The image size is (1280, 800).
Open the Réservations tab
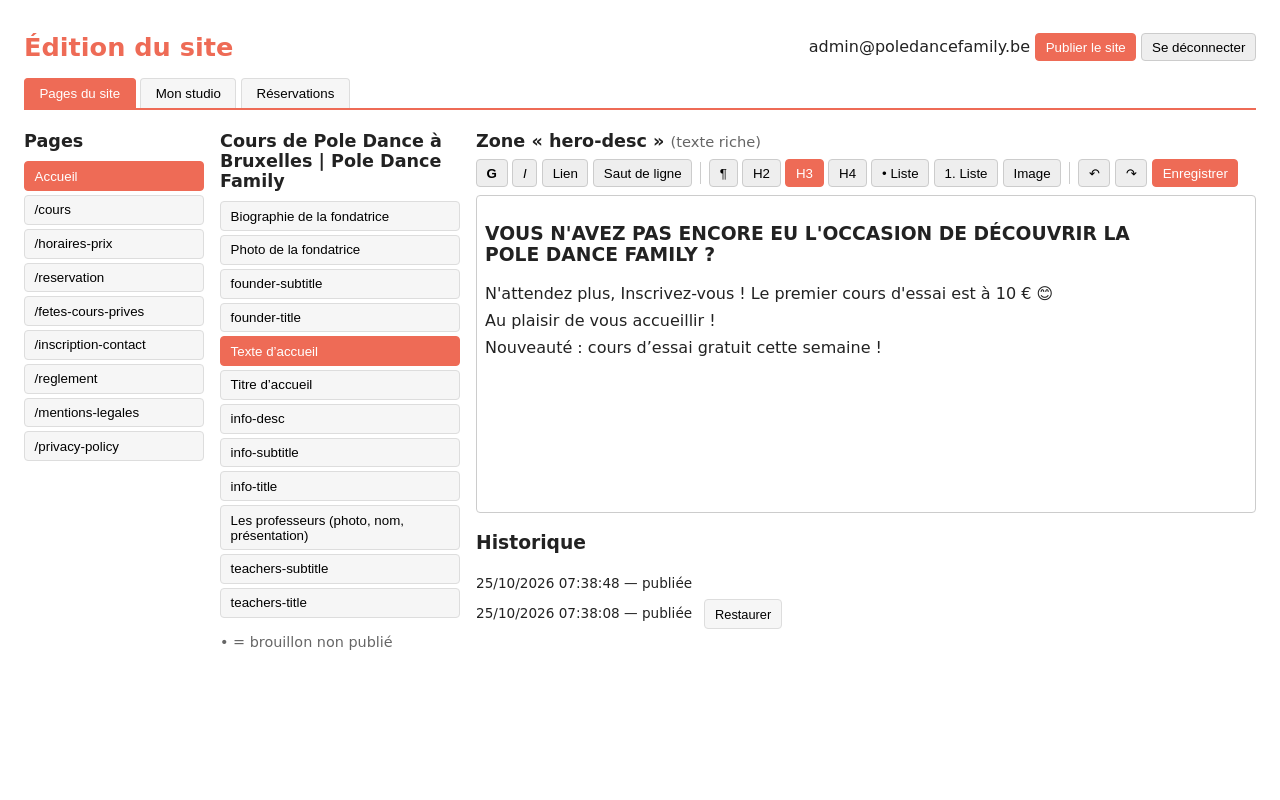click(x=295, y=93)
